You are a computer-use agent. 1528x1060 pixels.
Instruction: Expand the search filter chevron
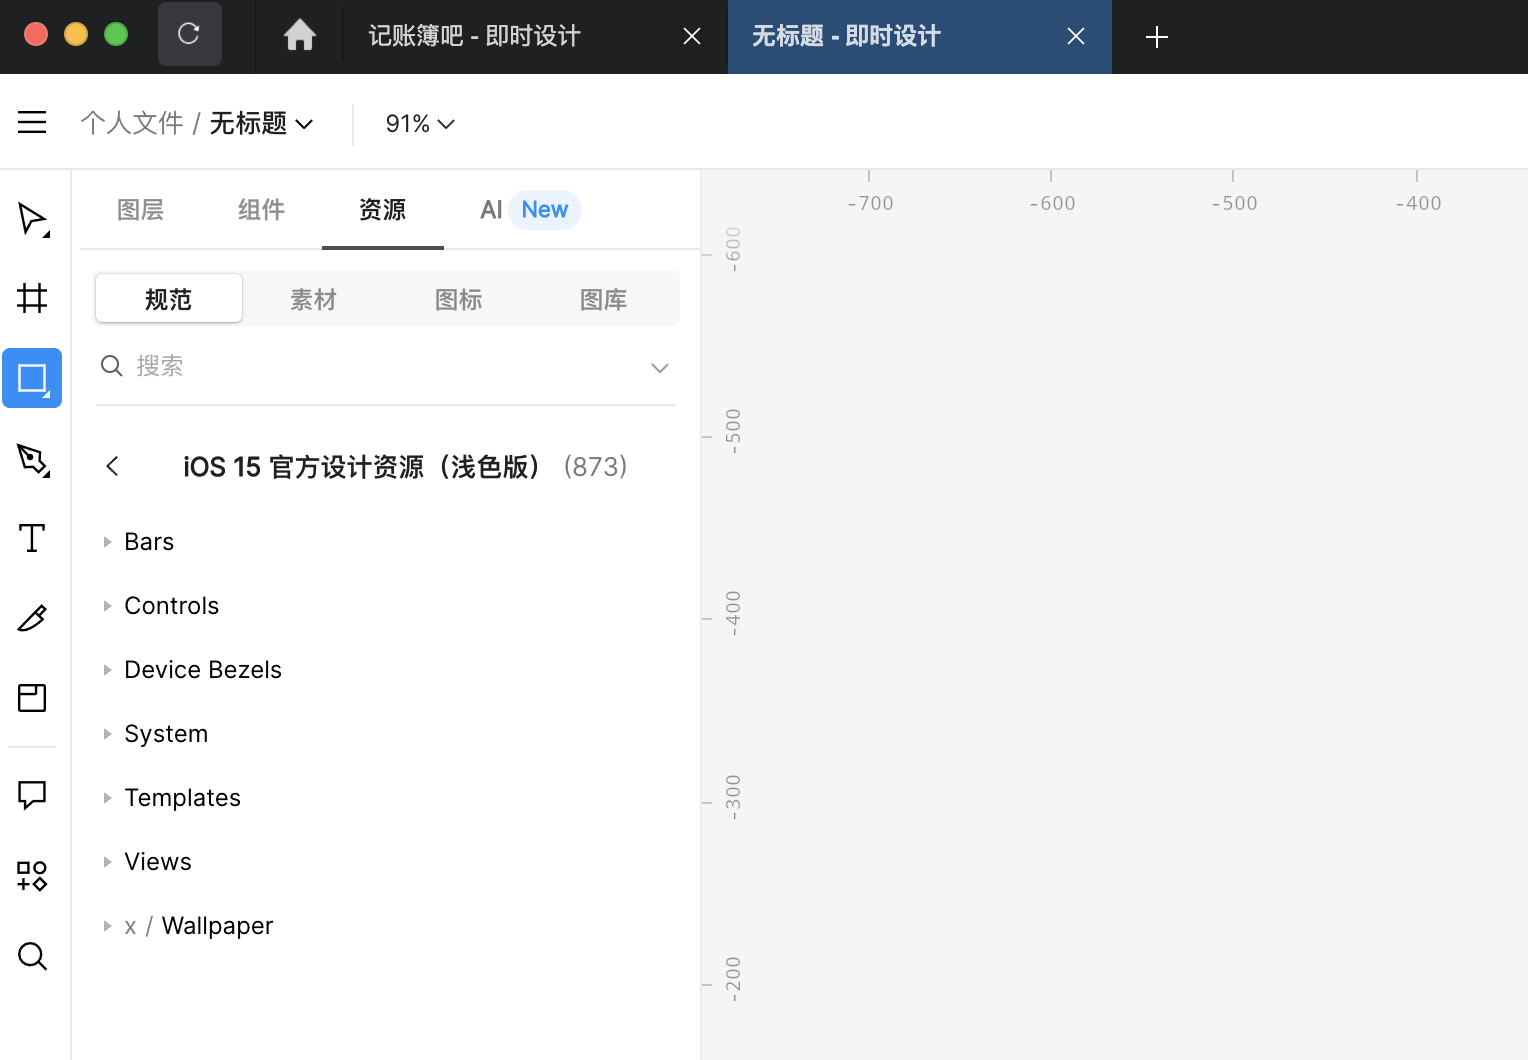660,367
